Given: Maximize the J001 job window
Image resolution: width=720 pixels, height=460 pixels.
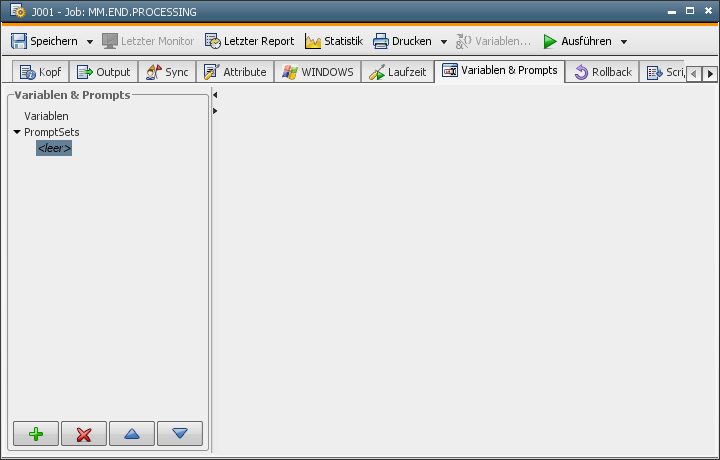Looking at the screenshot, I should (690, 11).
